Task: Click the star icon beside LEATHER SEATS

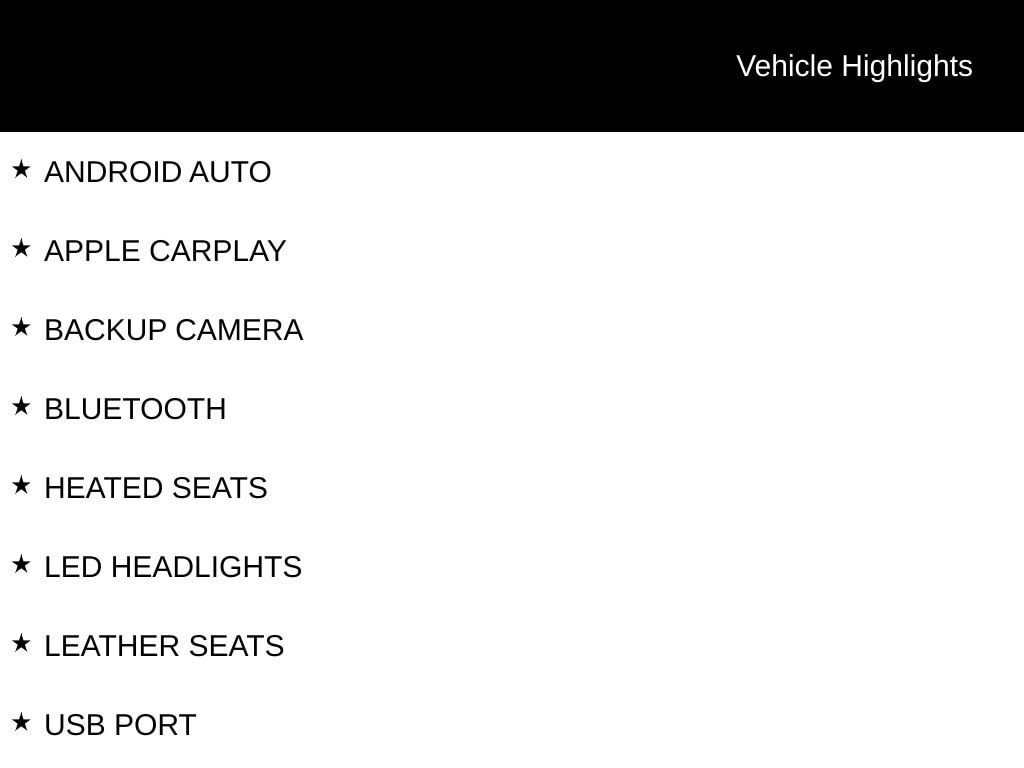Action: [21, 643]
